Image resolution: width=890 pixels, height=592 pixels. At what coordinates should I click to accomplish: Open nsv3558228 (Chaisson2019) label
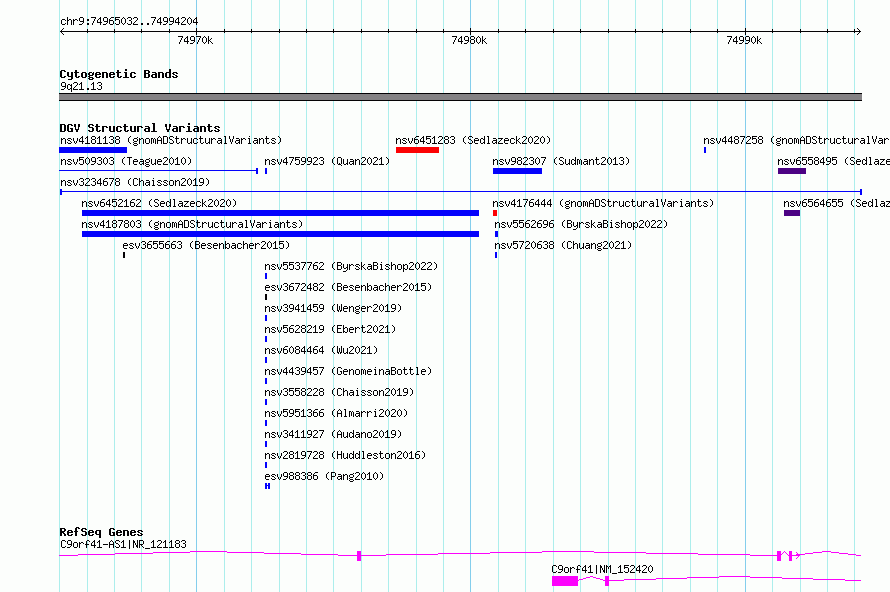[x=339, y=392]
